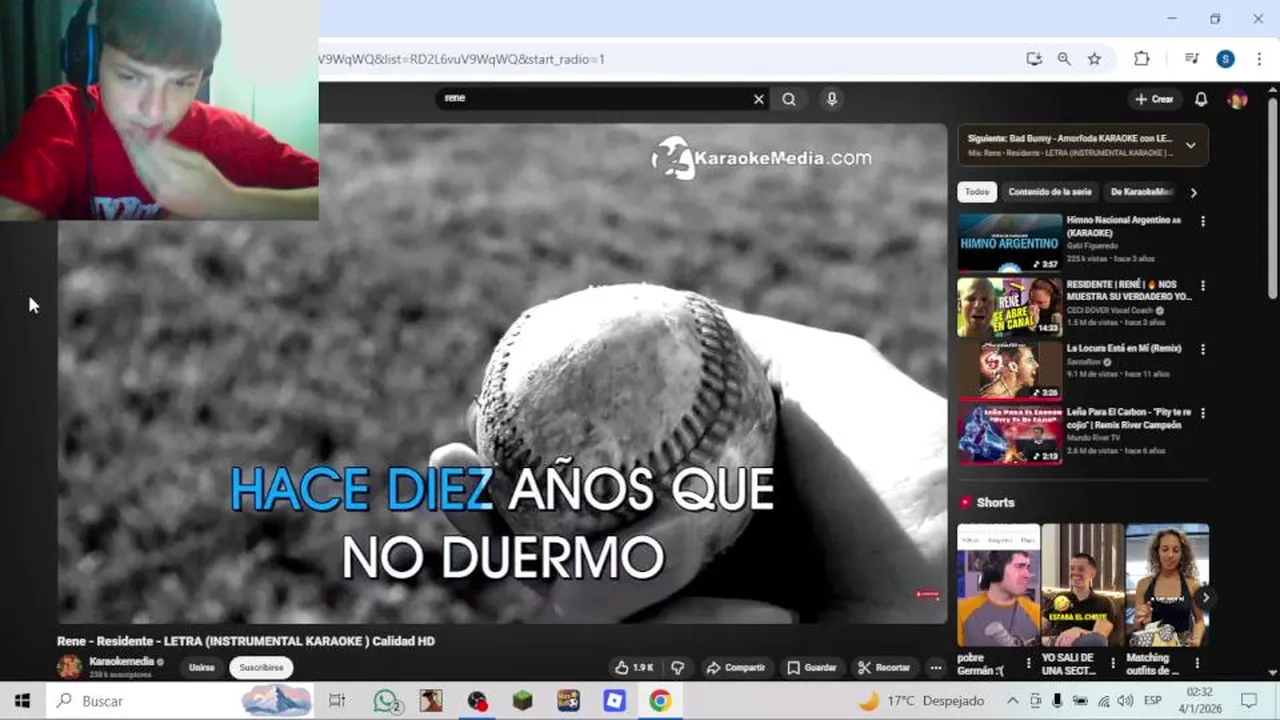
Task: Click the Windows Buscar search box
Action: [x=180, y=701]
